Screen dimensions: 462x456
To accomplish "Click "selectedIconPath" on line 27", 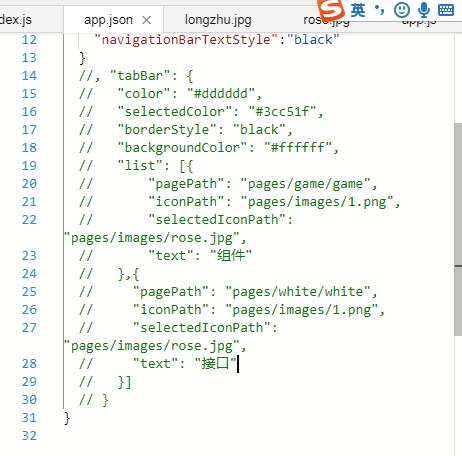I will click(202, 328).
